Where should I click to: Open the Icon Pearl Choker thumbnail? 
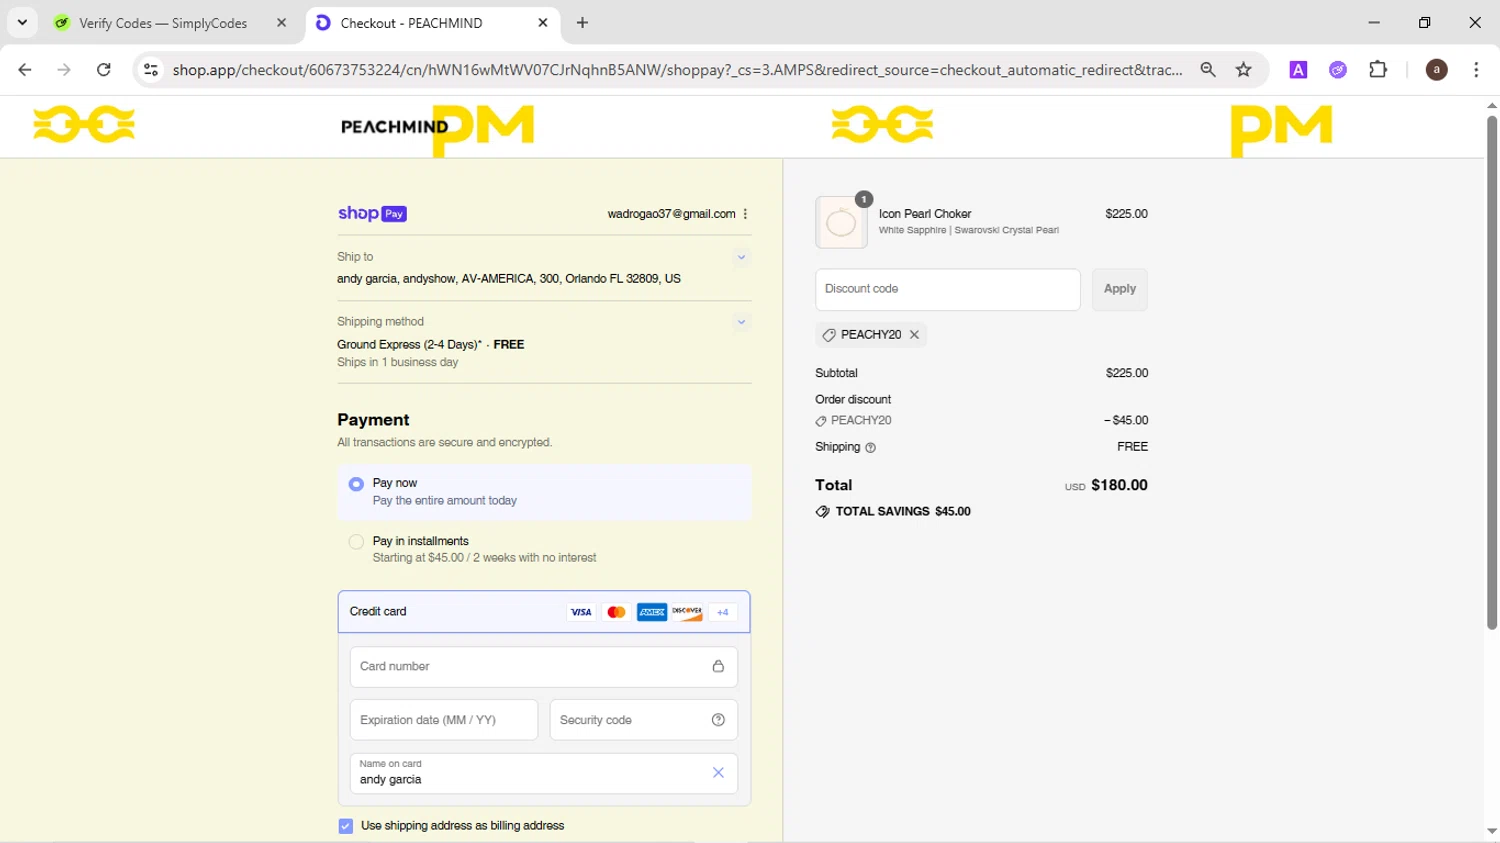[x=841, y=222]
